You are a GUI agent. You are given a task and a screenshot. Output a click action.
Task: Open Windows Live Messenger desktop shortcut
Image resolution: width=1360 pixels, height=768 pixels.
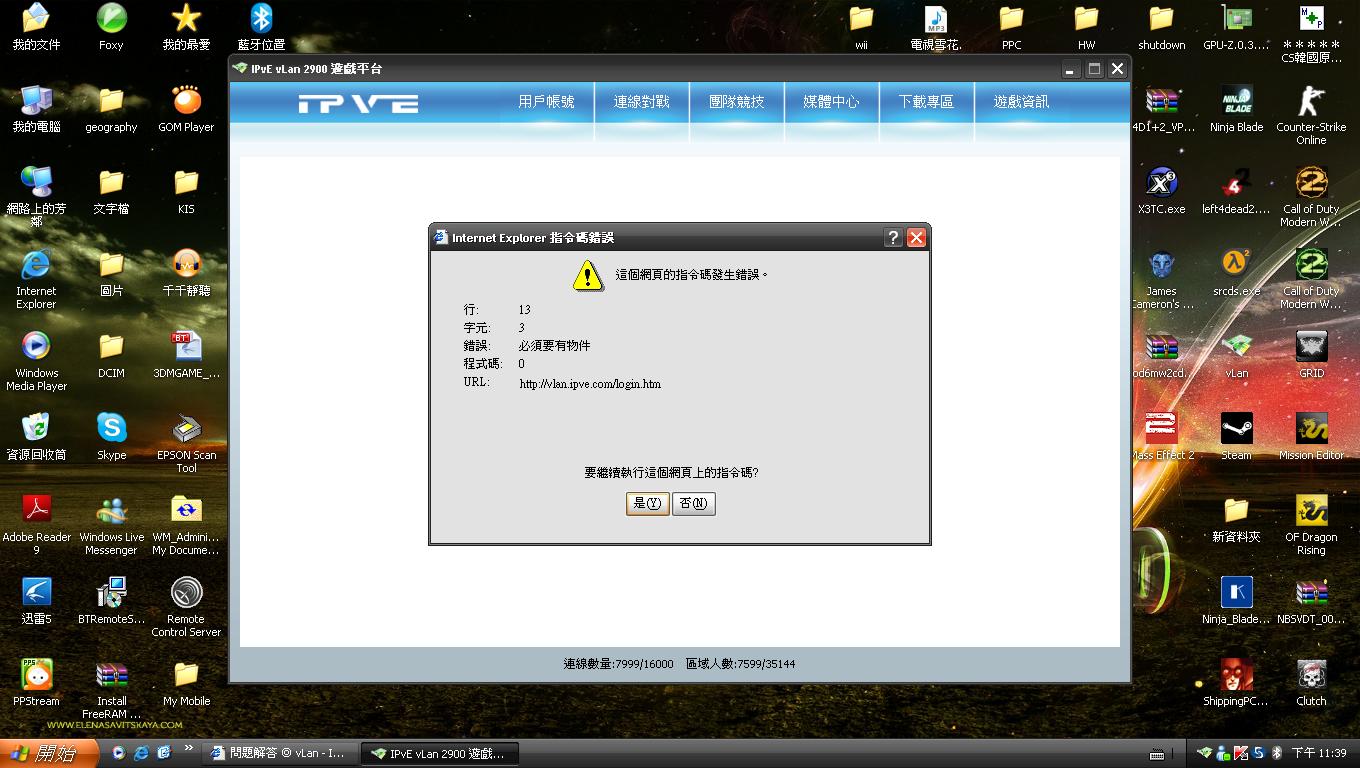pos(111,525)
